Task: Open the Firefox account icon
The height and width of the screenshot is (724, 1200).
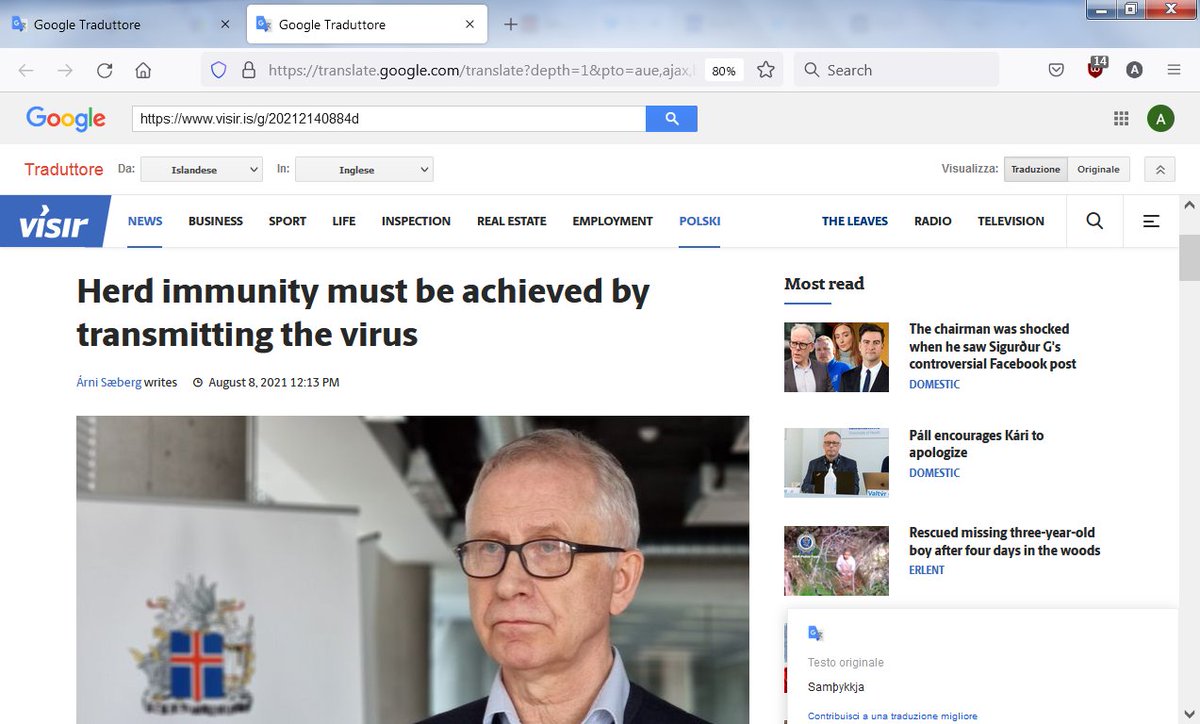Action: pos(1134,70)
